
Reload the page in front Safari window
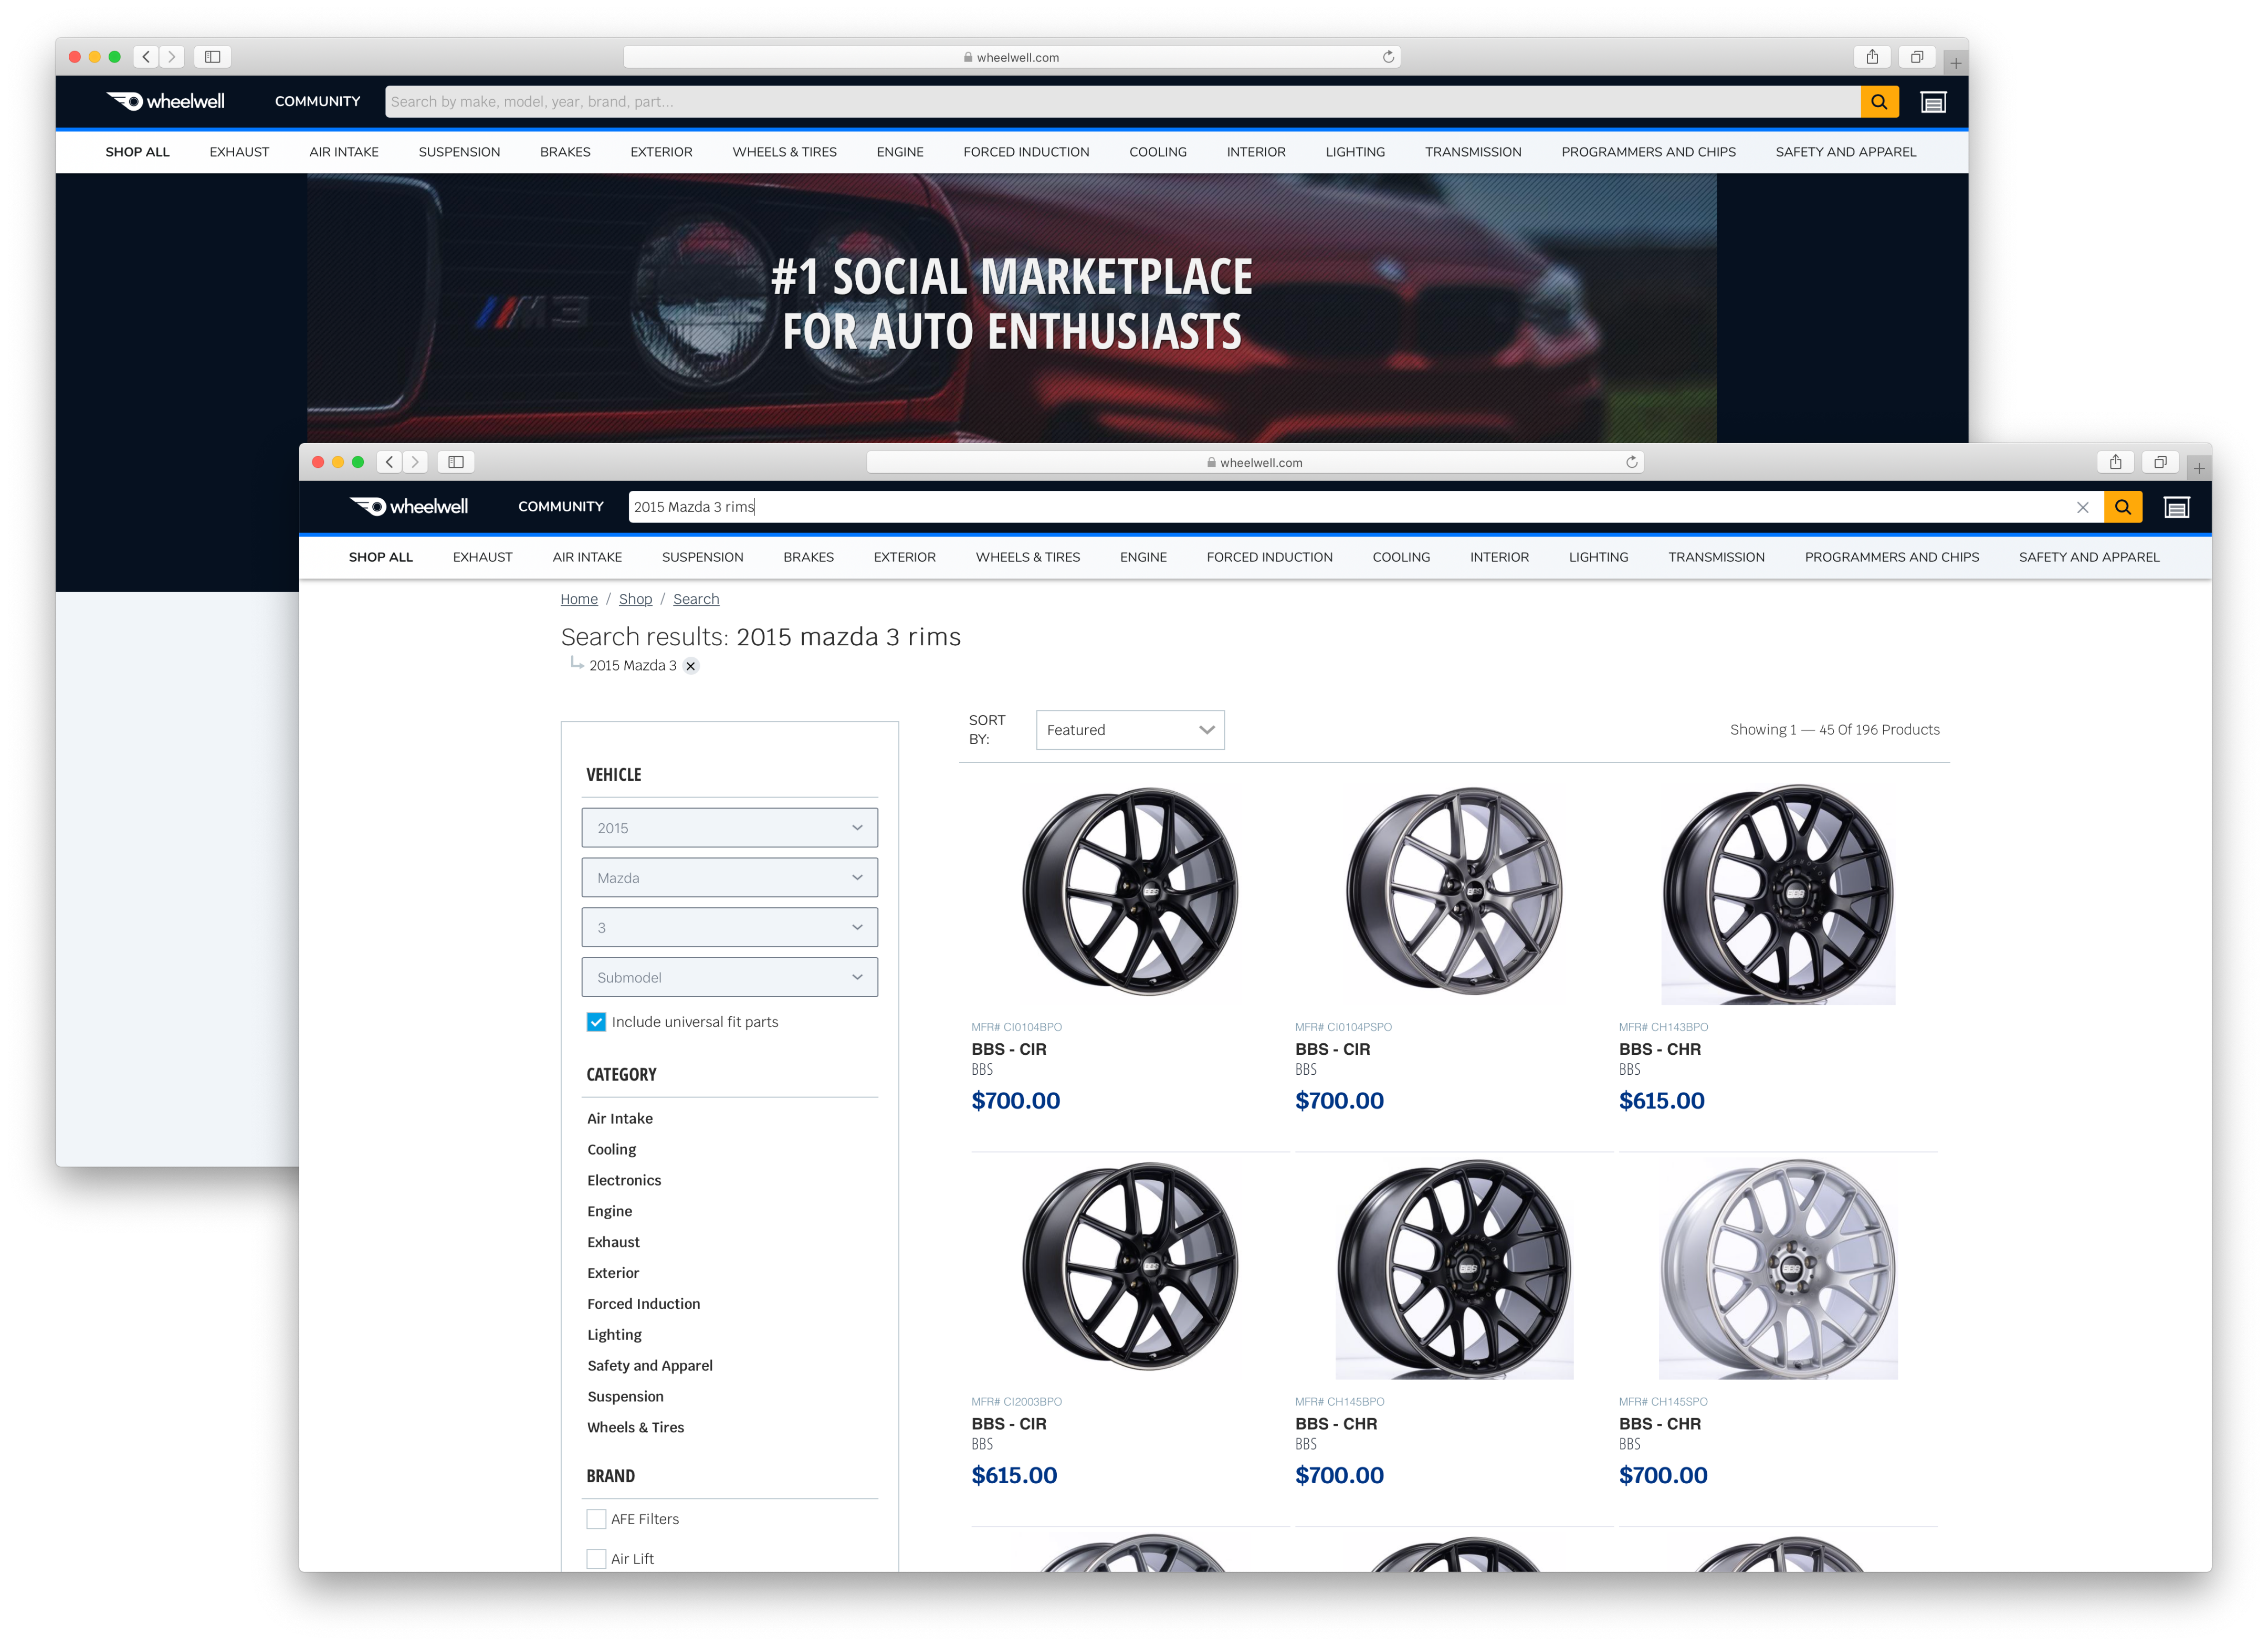1631,462
